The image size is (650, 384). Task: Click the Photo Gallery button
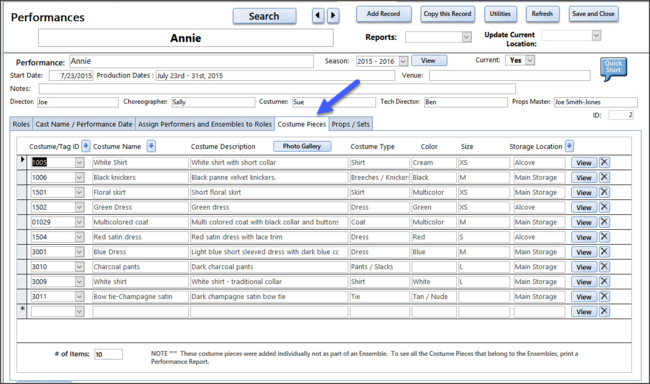(302, 146)
